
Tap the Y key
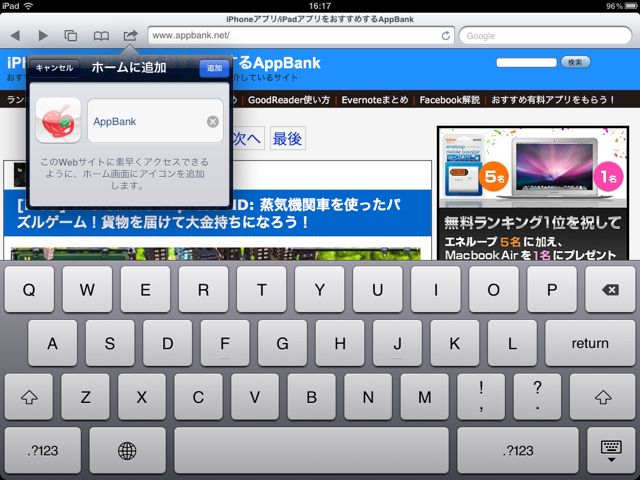pos(320,289)
